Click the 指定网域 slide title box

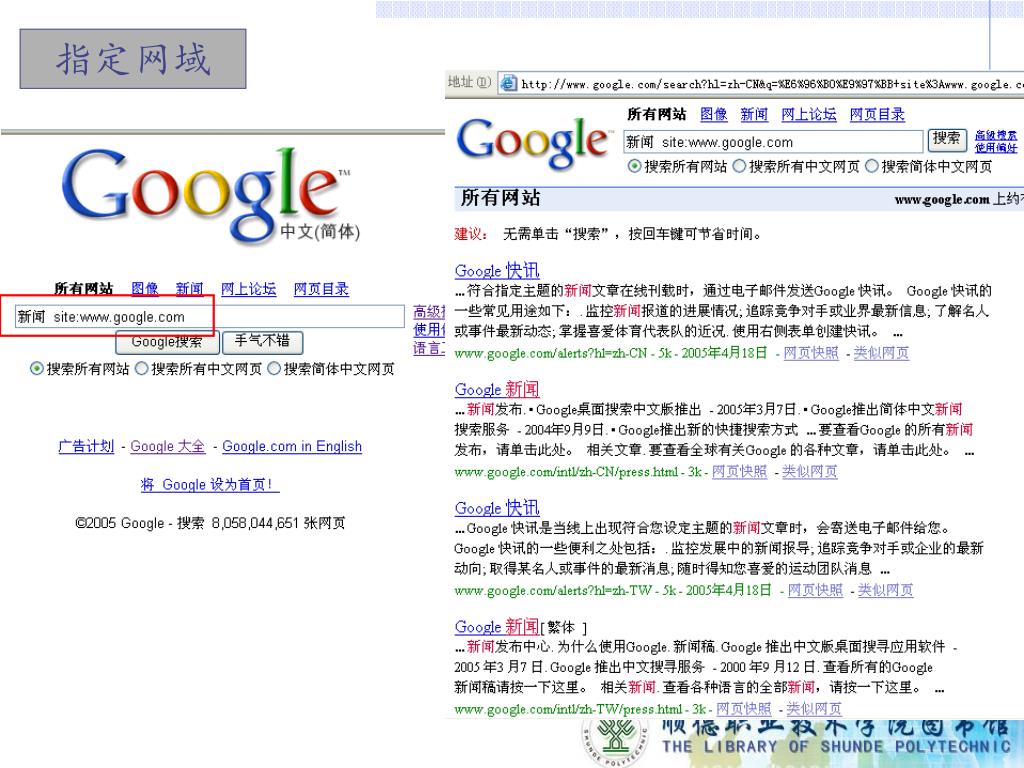pyautogui.click(x=133, y=59)
